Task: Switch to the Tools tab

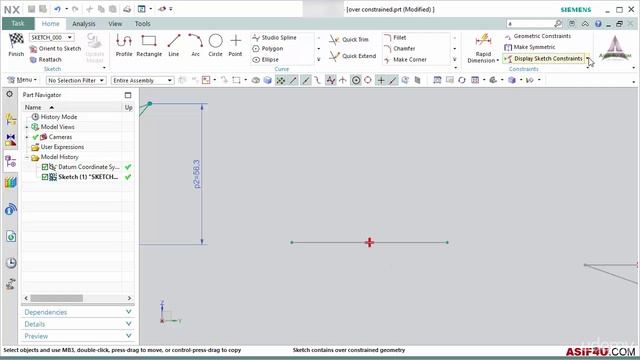Action: coord(142,24)
